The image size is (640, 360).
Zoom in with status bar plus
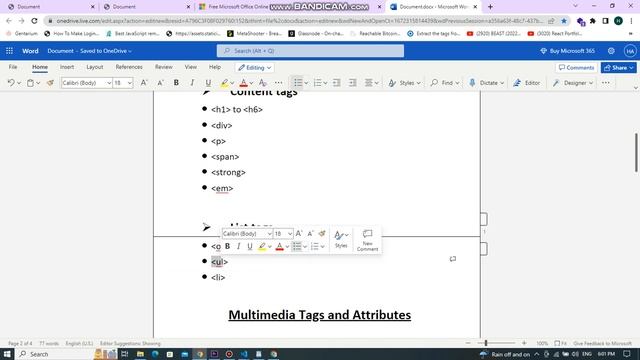[524, 343]
